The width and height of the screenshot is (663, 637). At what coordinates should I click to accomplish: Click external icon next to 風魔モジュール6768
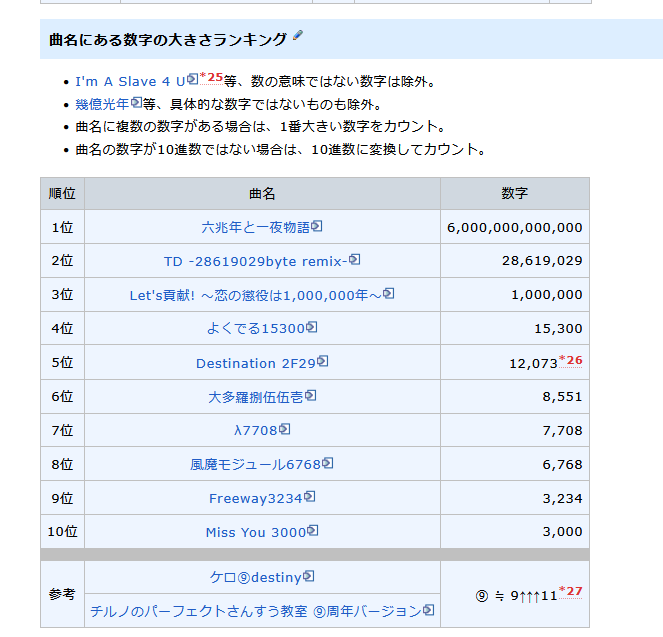tap(328, 463)
